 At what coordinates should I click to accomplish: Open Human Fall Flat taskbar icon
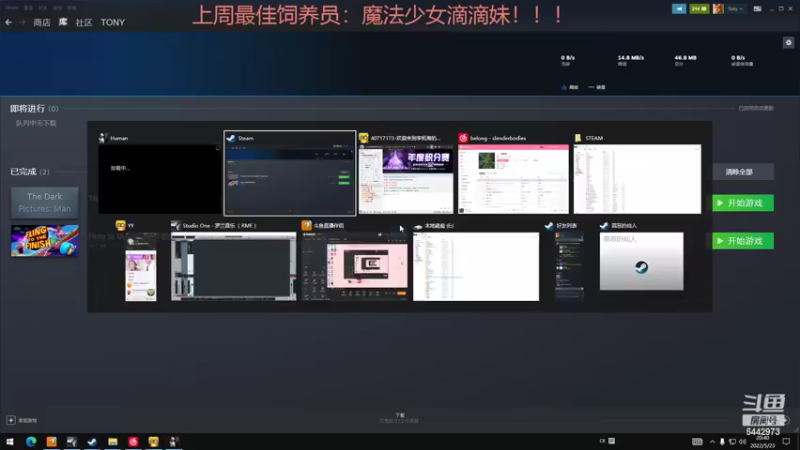point(174,442)
